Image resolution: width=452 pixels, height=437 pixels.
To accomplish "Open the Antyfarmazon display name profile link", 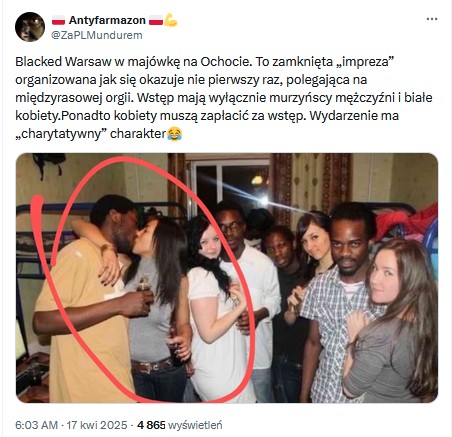I will pos(107,20).
